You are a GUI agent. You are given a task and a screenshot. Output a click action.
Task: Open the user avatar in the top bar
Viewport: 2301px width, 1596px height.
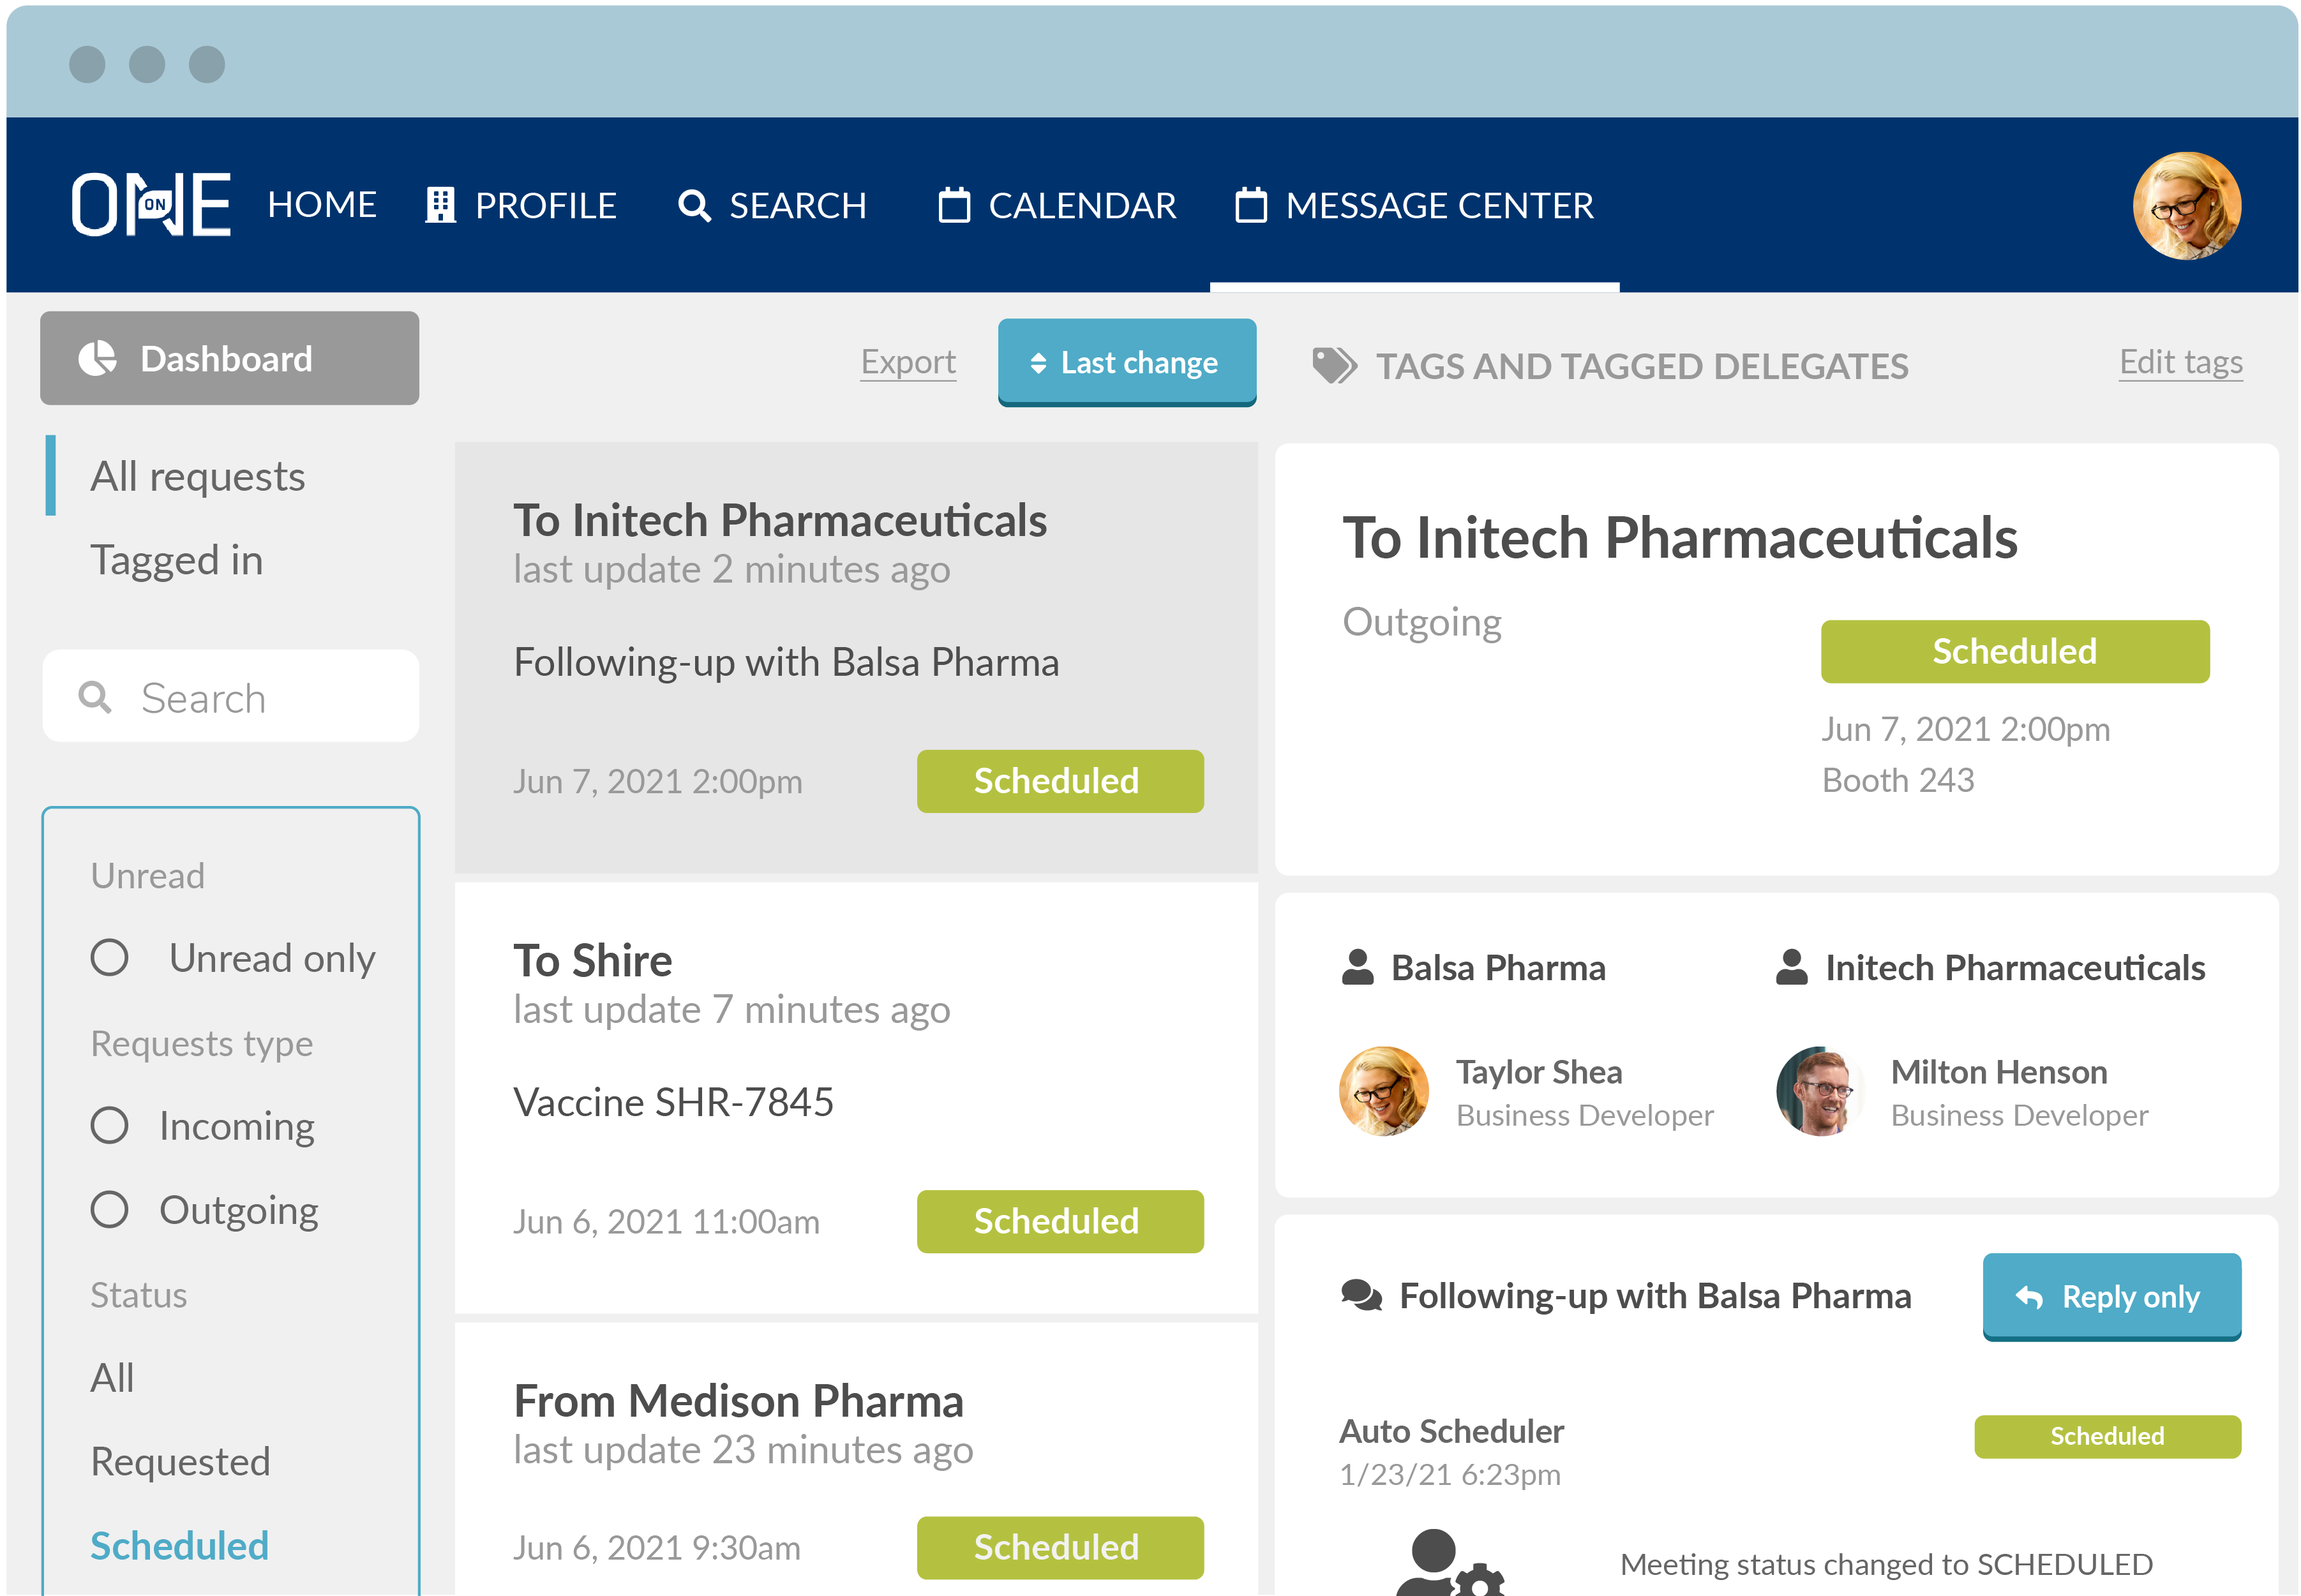coord(2186,205)
